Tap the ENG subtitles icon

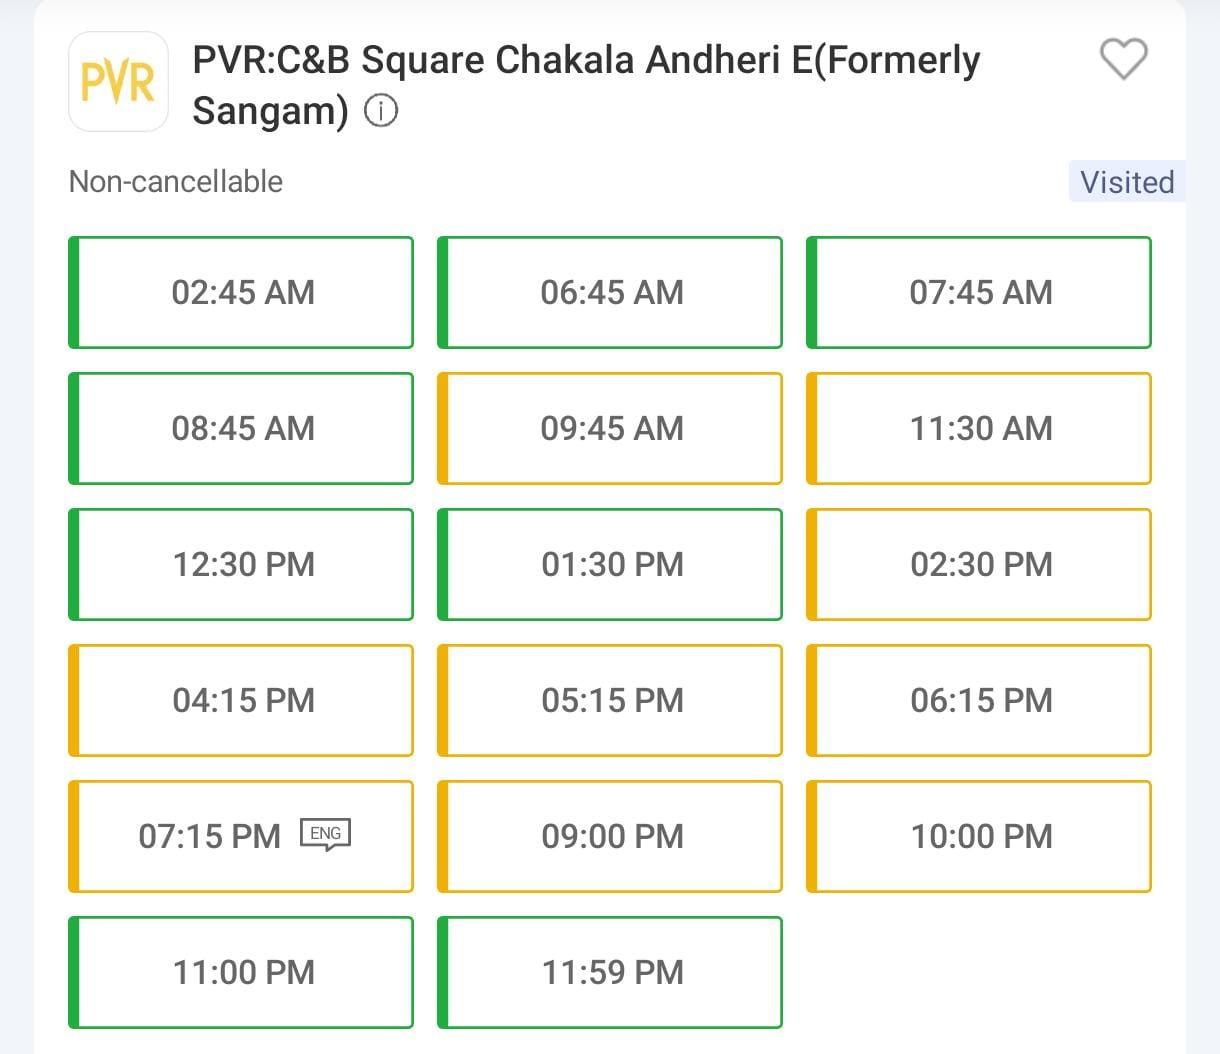click(x=326, y=834)
